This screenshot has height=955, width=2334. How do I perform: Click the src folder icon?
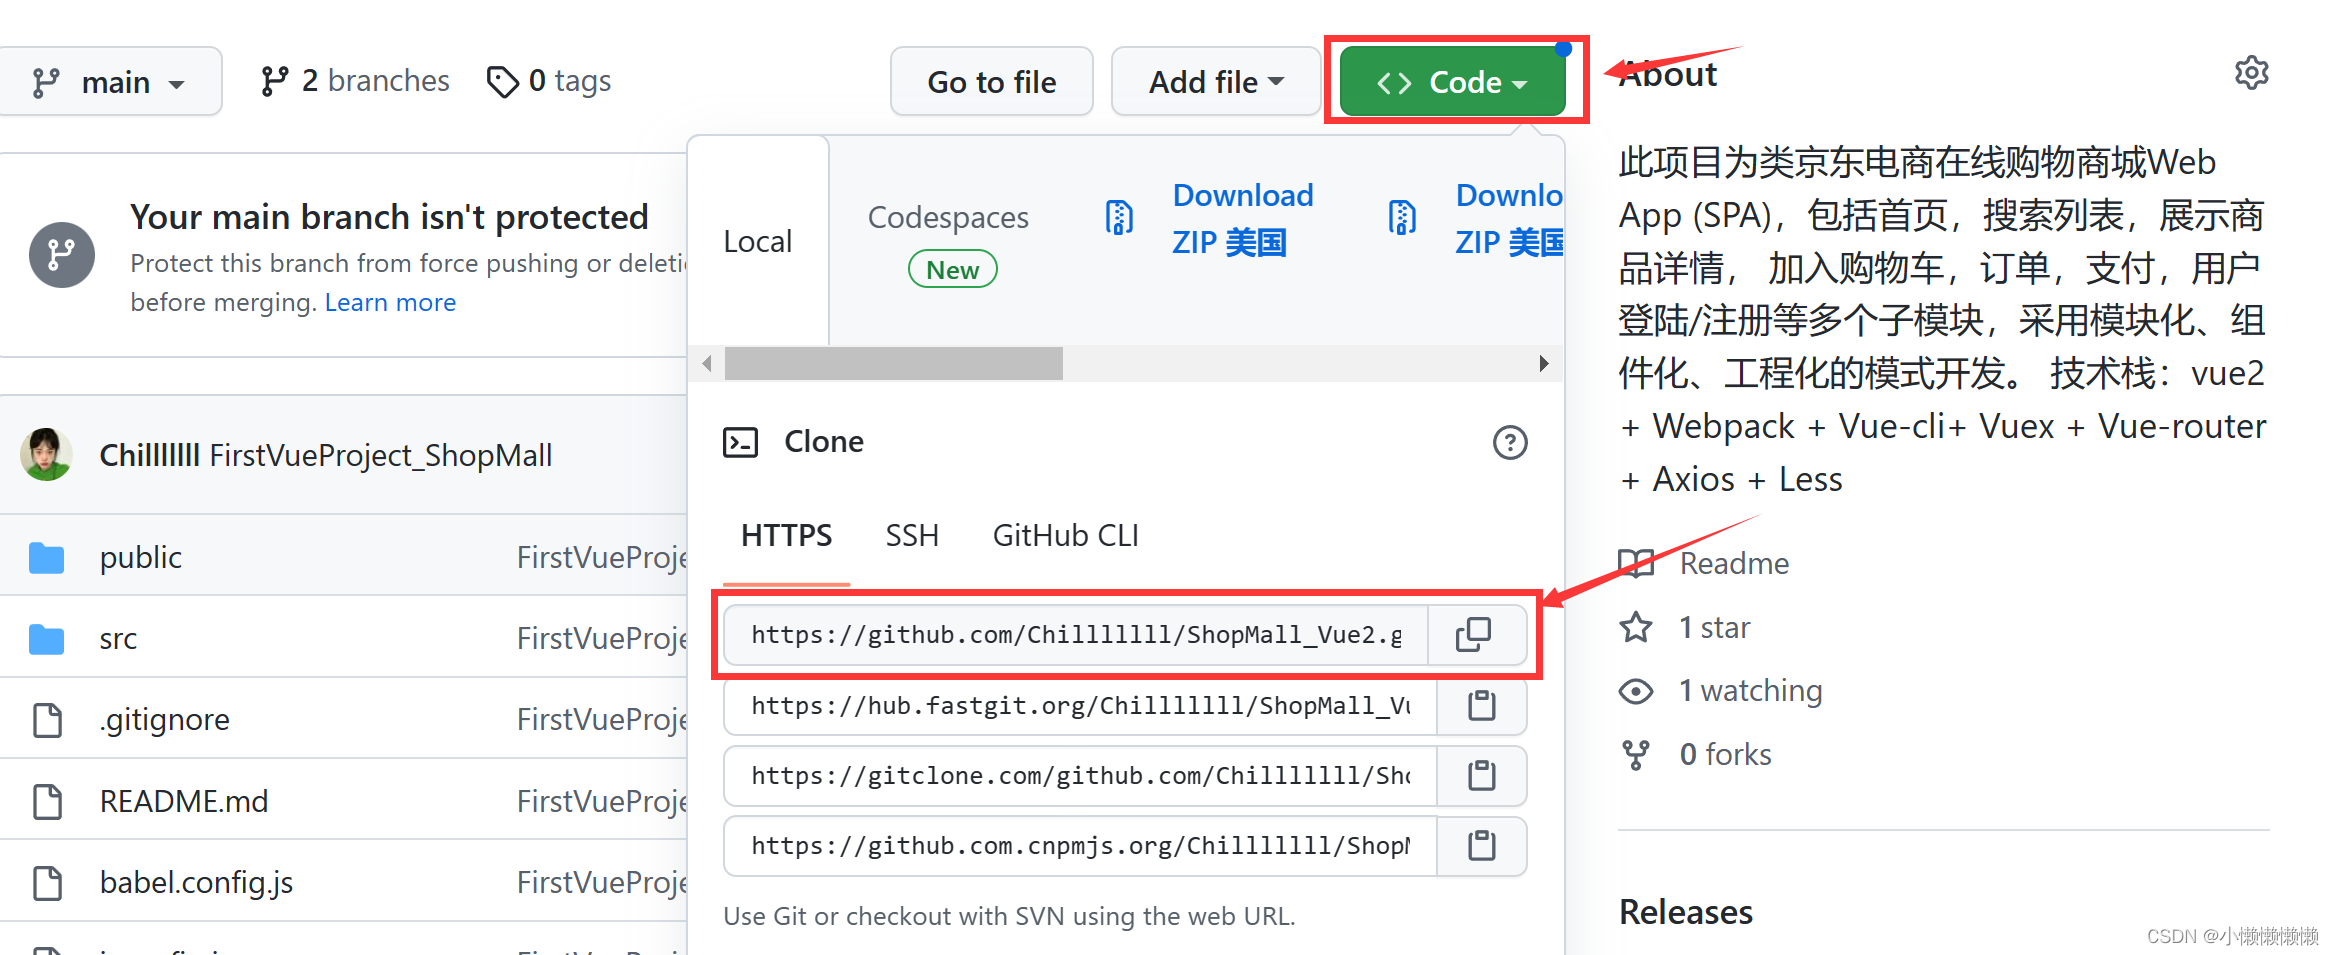click(47, 639)
